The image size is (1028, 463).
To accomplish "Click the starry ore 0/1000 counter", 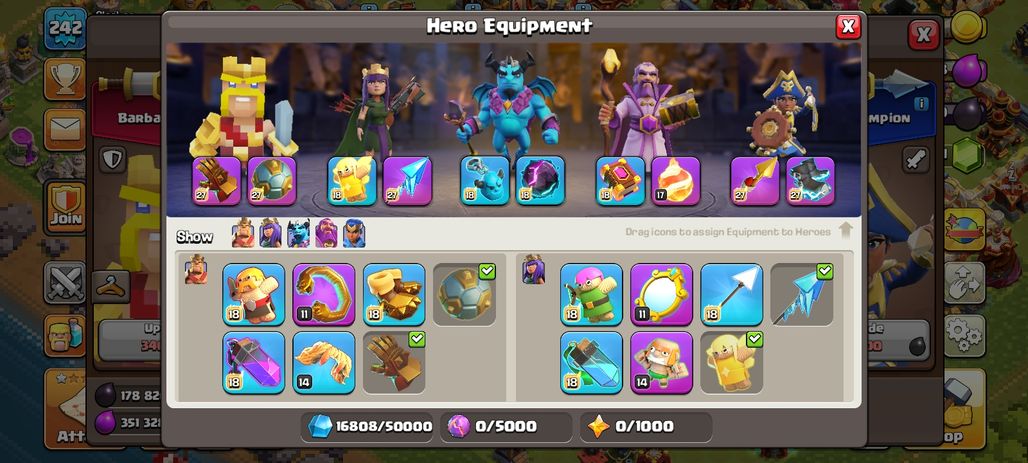I will [645, 427].
